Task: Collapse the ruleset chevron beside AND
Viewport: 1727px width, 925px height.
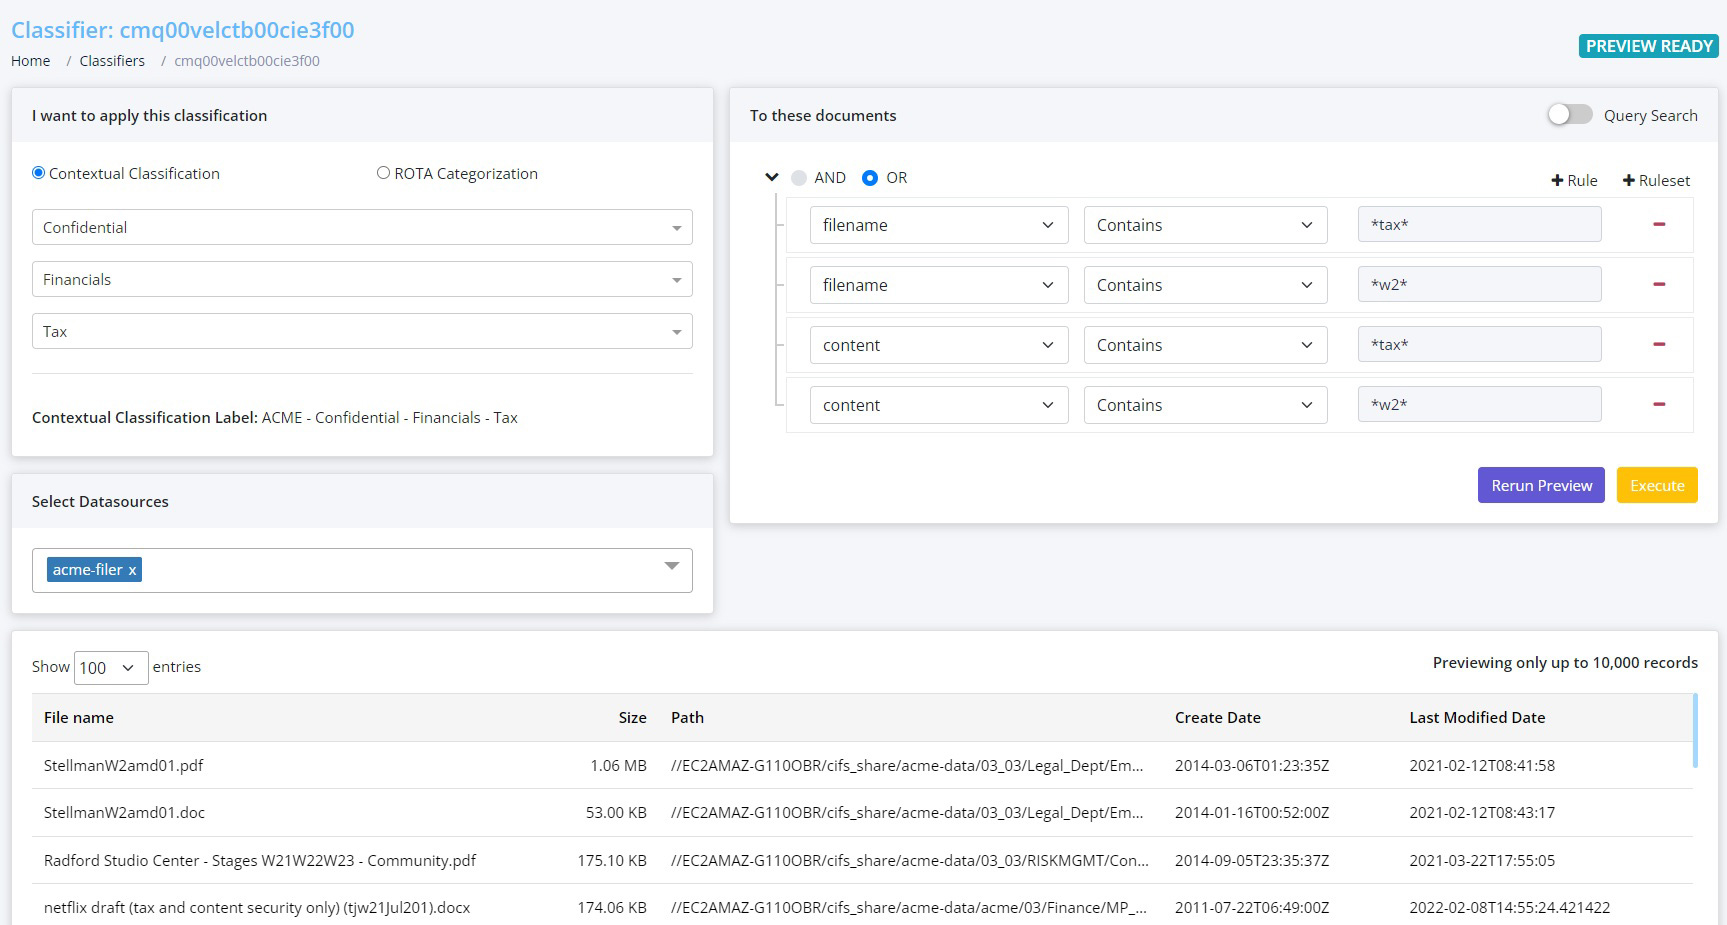Action: click(771, 178)
